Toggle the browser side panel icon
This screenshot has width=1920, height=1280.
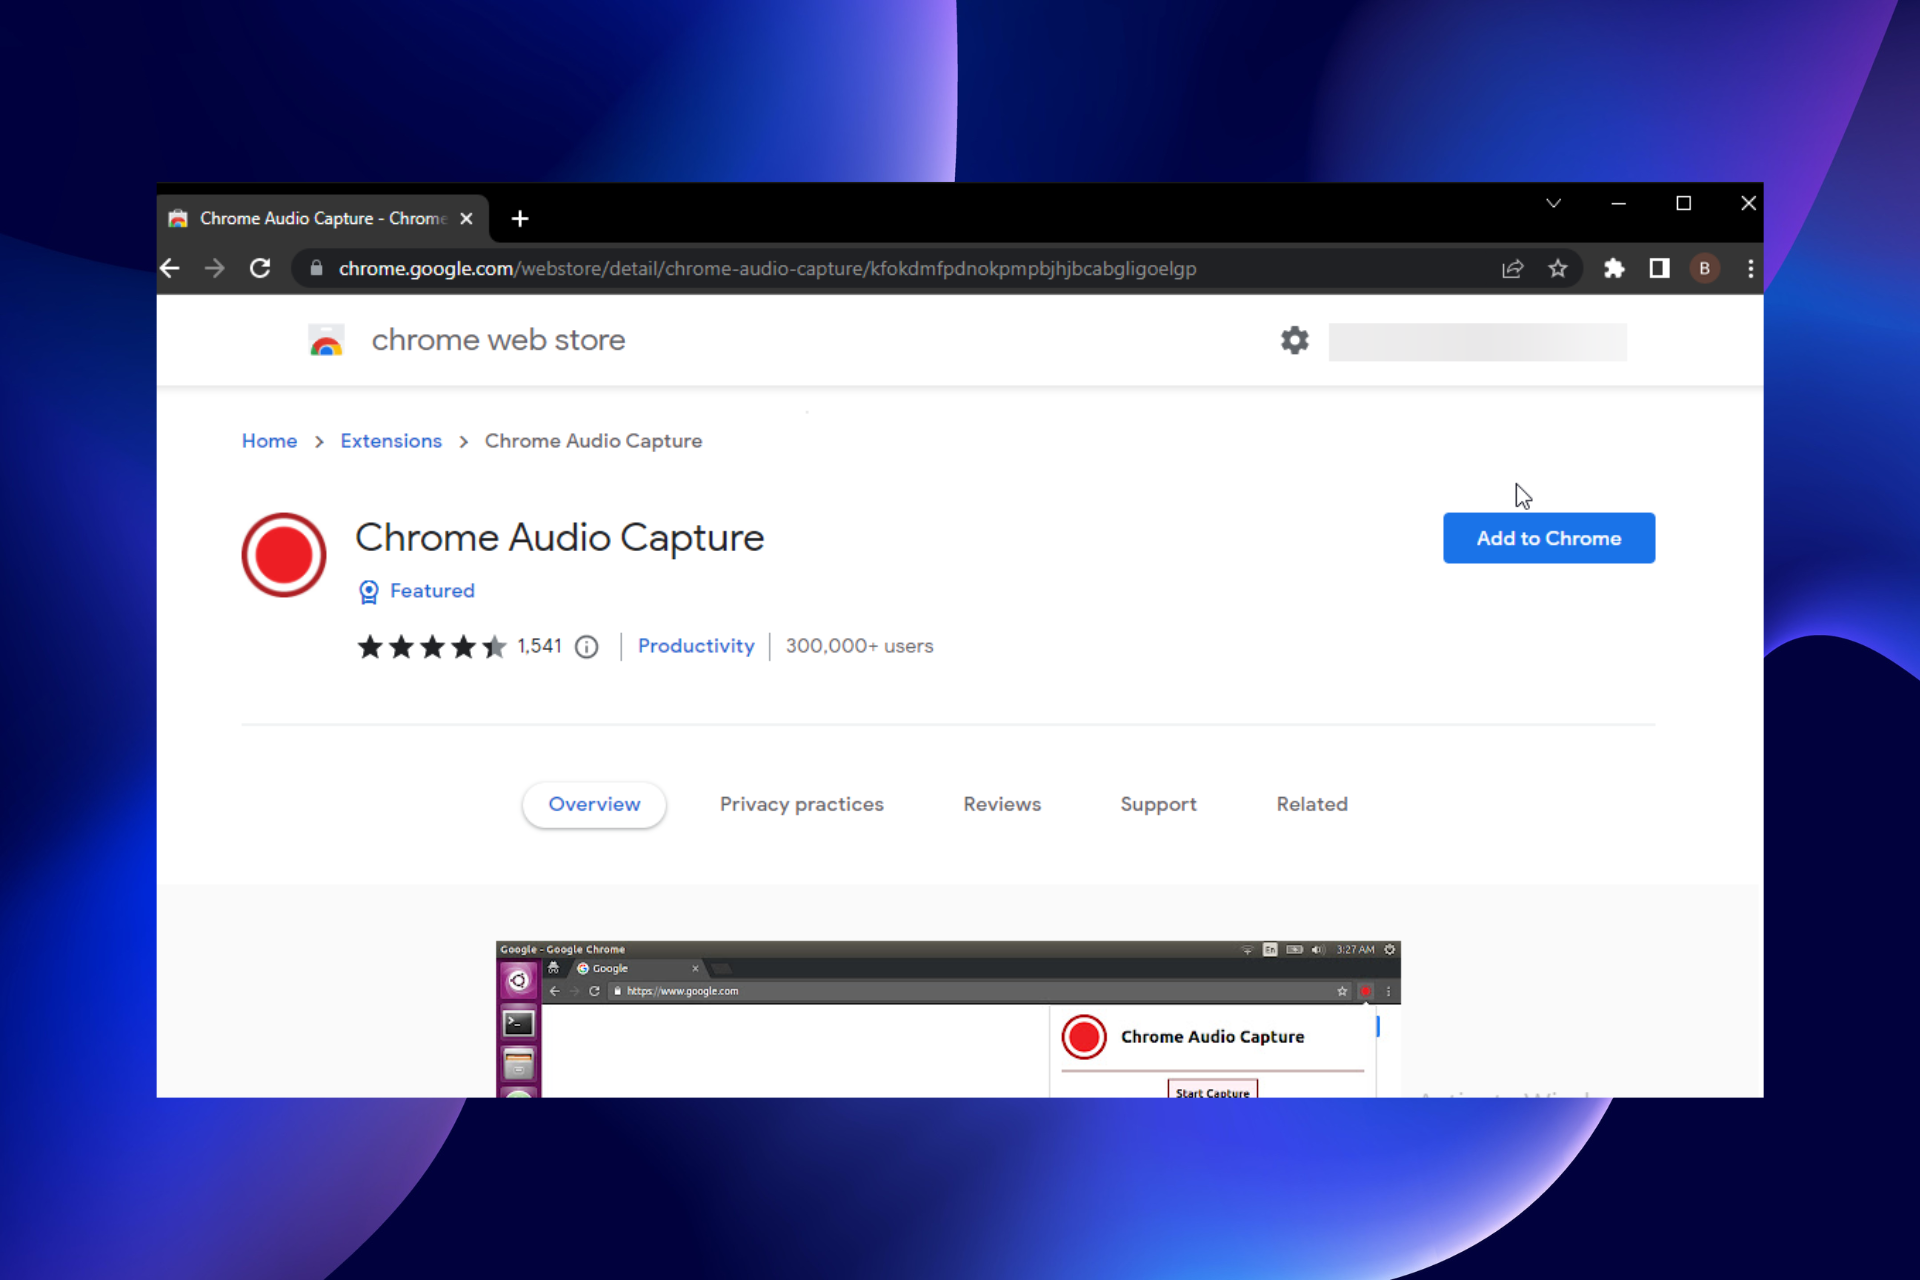[x=1660, y=268]
